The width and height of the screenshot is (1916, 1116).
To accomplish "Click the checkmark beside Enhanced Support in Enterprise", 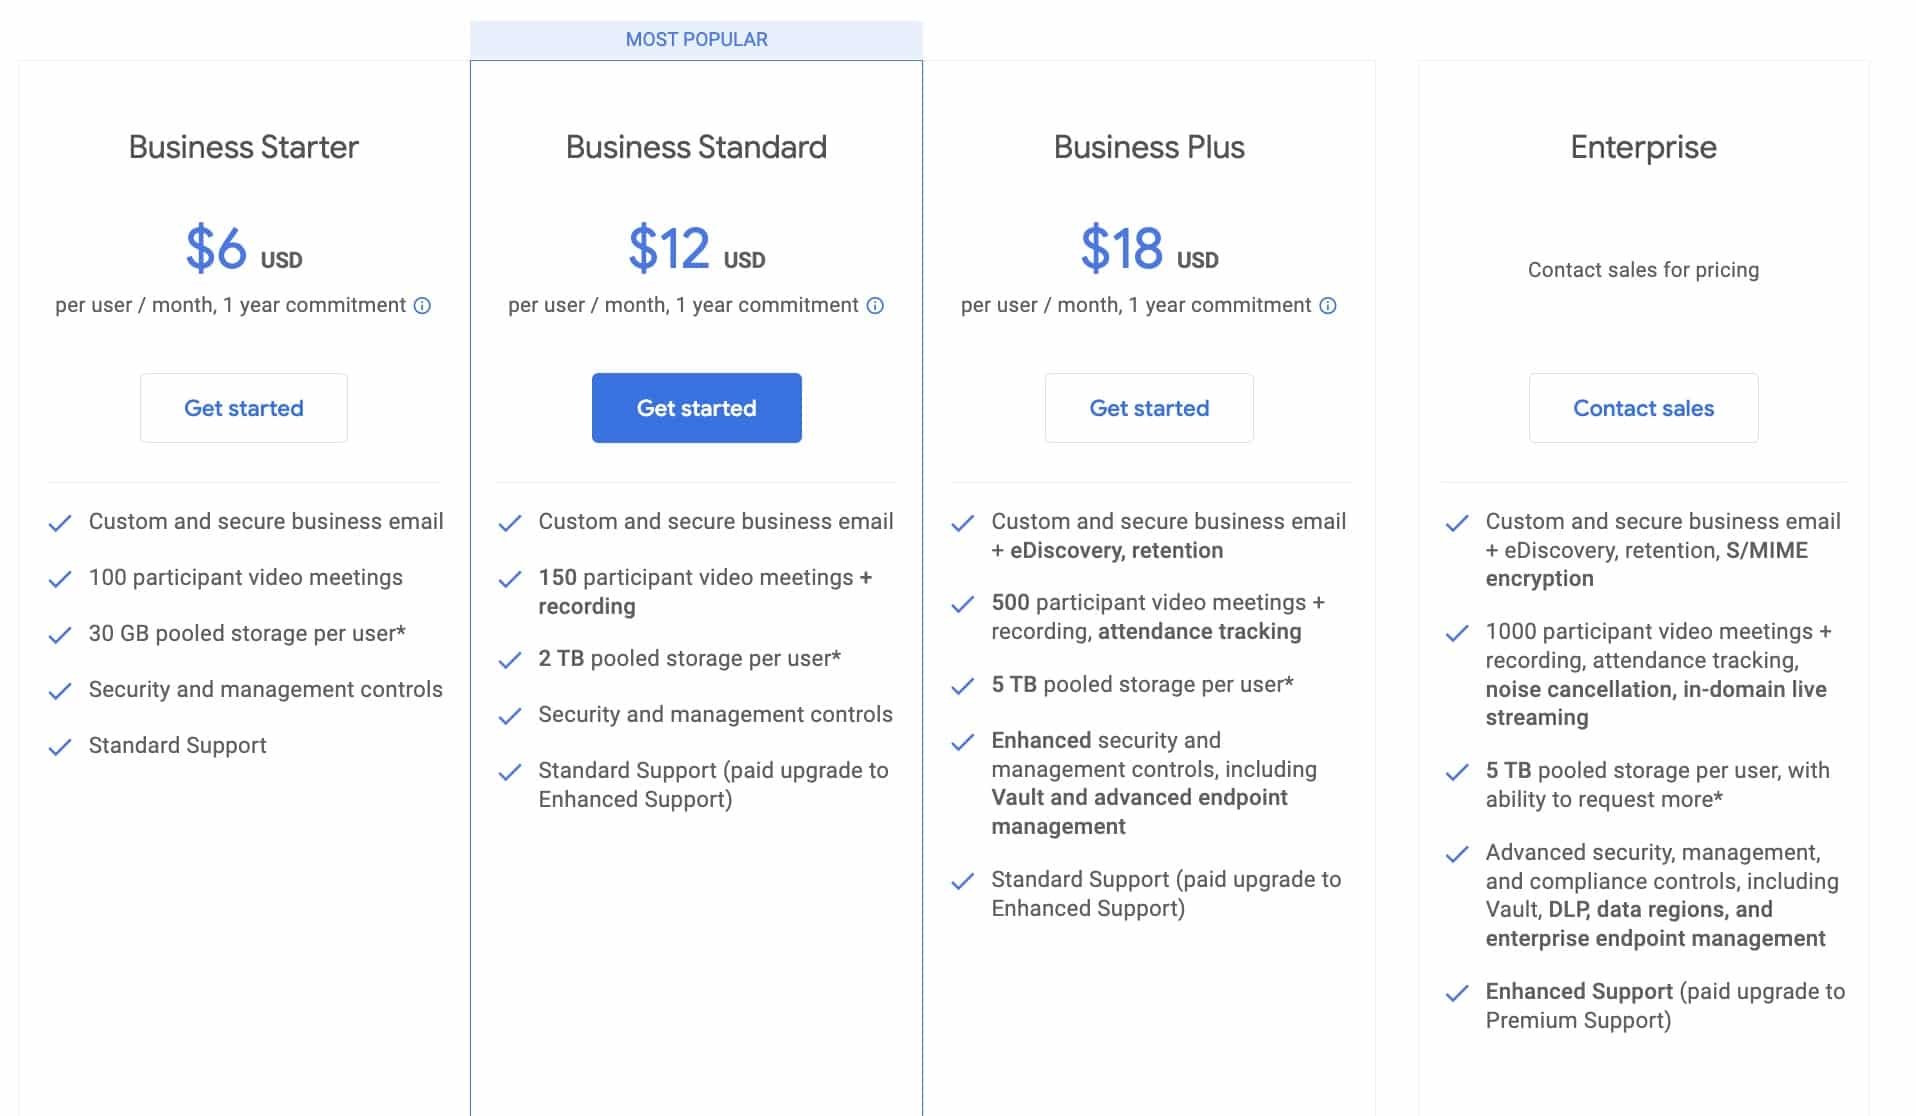I will 1458,992.
